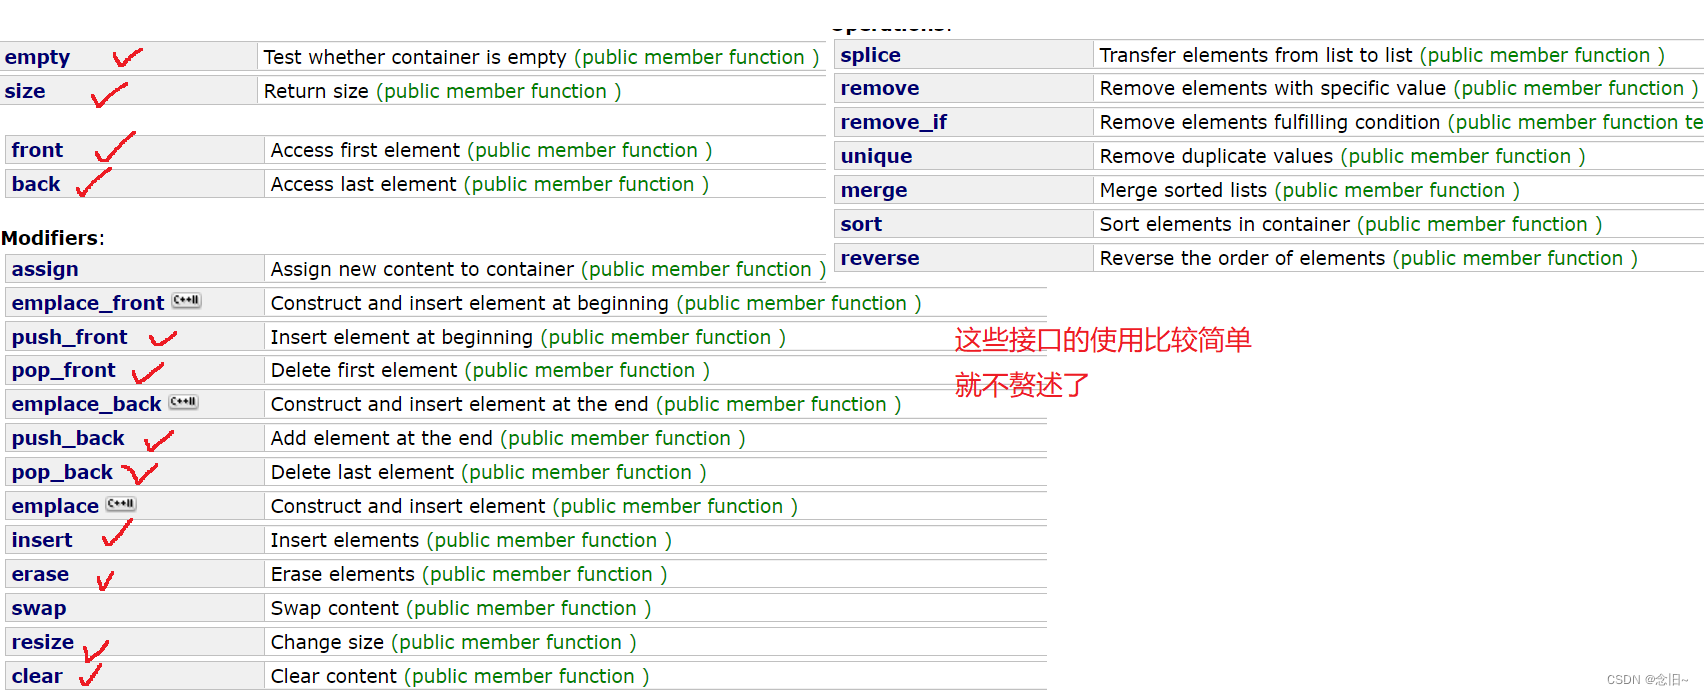Open the remove_if operation link
This screenshot has width=1704, height=695.
click(x=894, y=122)
